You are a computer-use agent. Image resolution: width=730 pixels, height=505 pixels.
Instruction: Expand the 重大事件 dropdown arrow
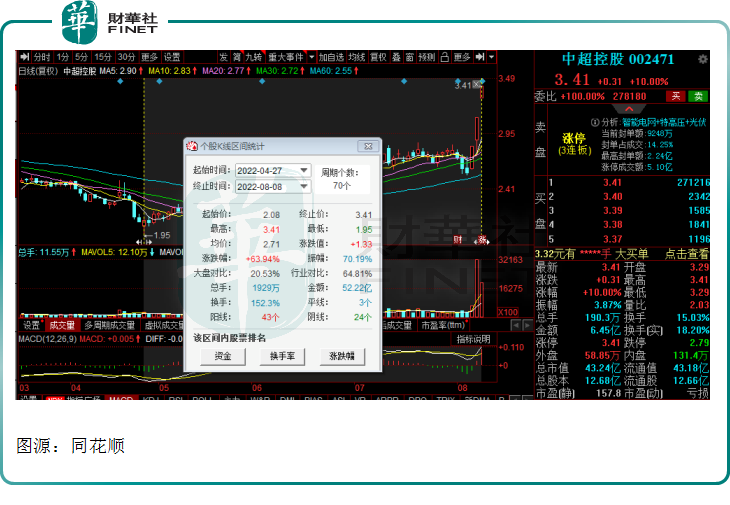pos(310,57)
